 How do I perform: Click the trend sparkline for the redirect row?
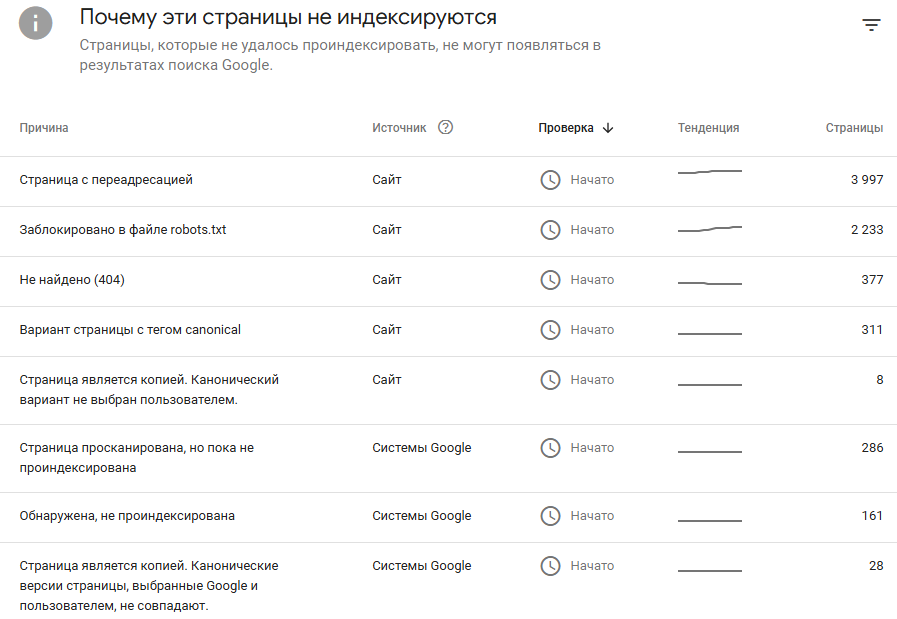[710, 173]
